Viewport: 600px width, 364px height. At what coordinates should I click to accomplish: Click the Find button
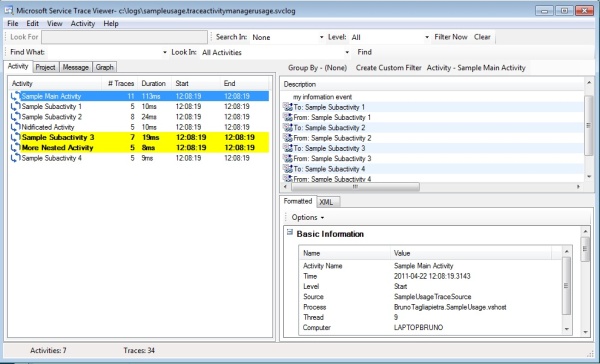pyautogui.click(x=364, y=52)
